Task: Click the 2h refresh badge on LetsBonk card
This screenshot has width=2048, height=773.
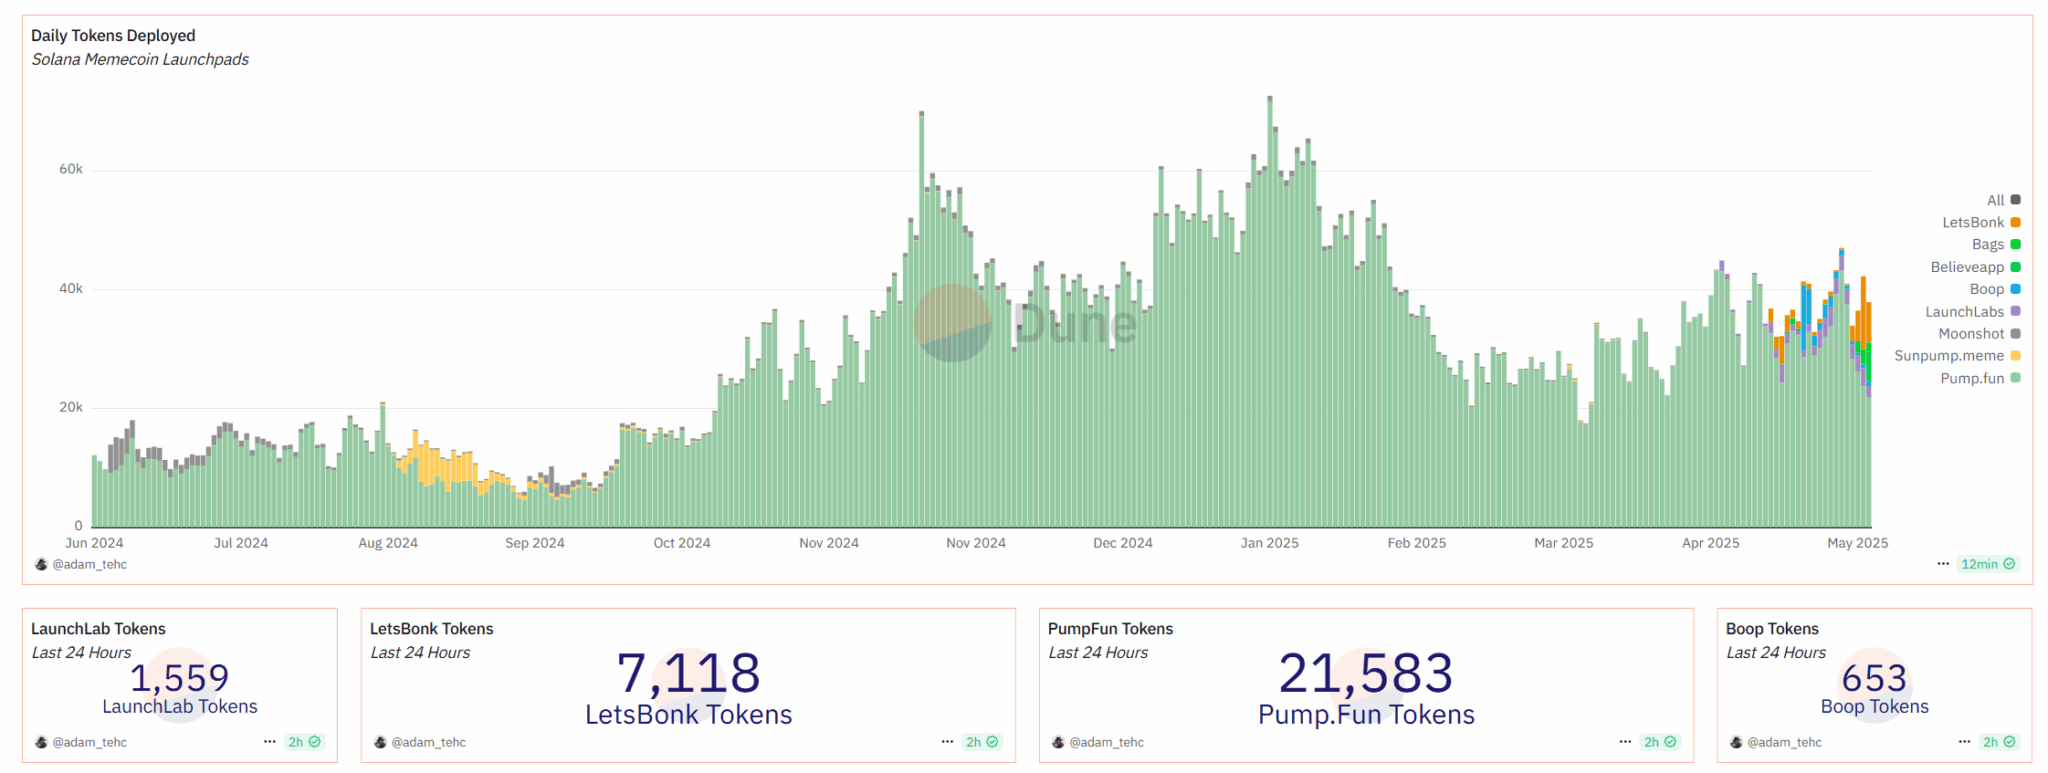Action: 981,742
